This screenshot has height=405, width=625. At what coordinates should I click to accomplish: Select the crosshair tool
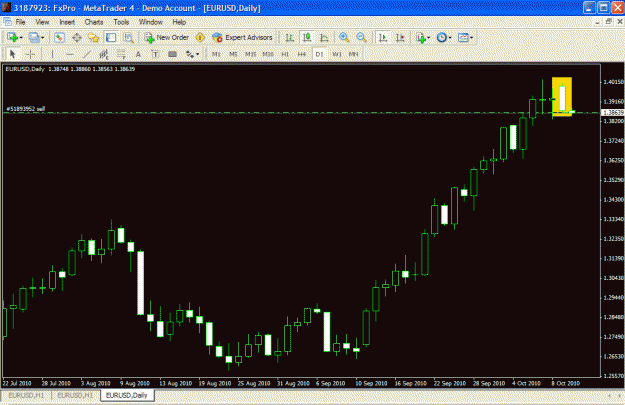point(30,54)
